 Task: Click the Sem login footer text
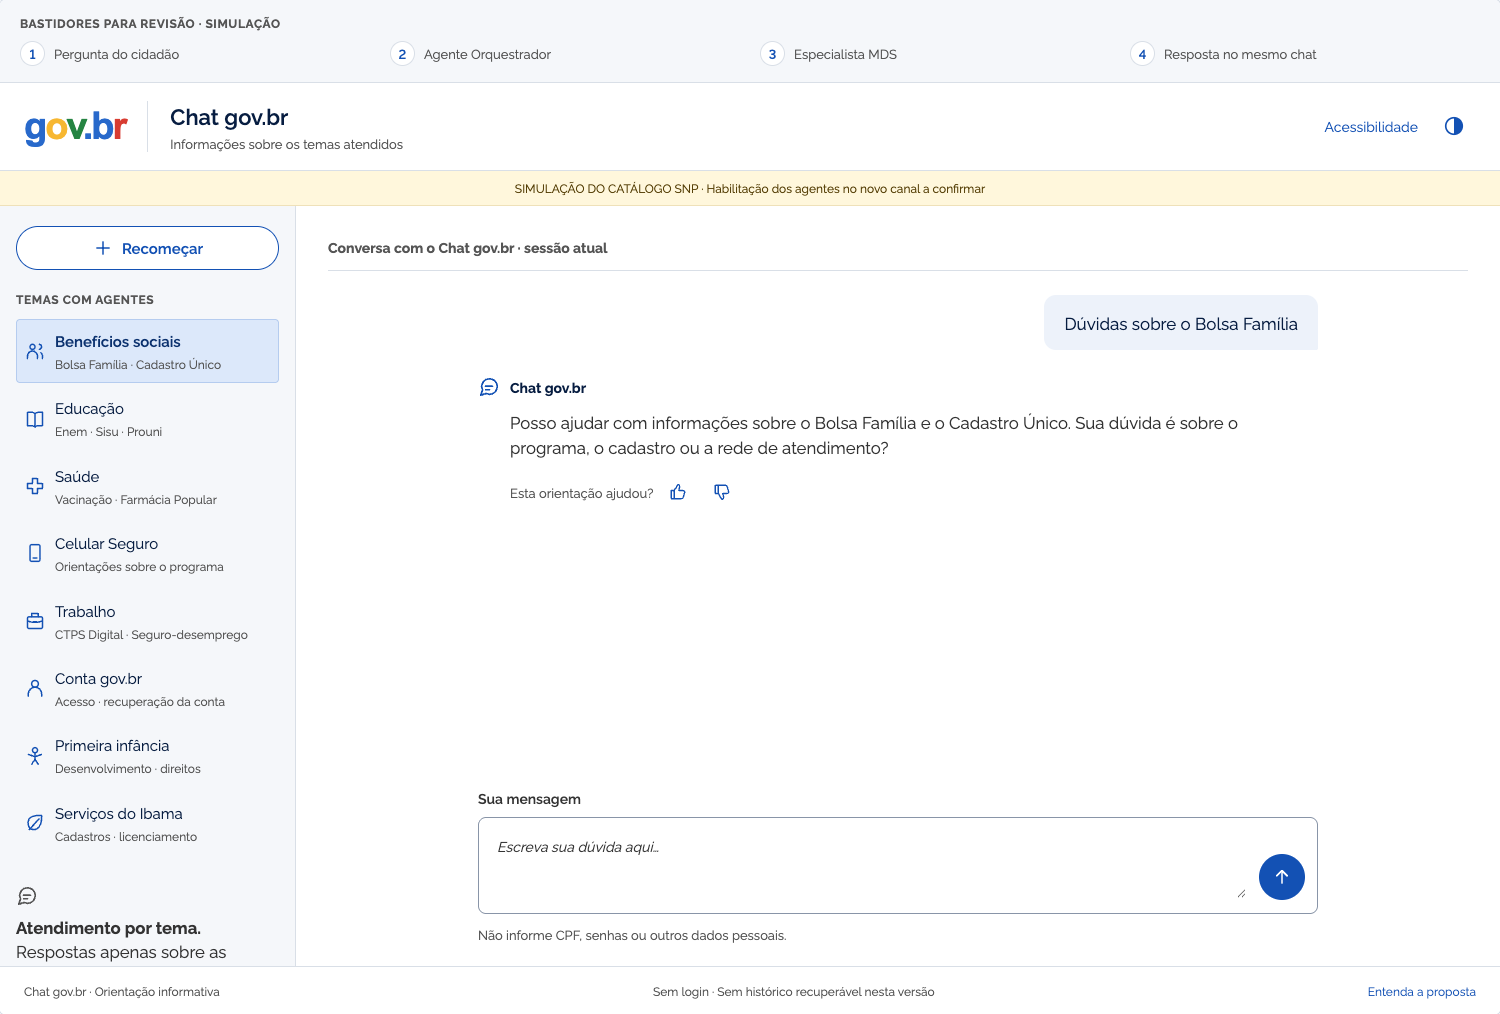pos(793,992)
